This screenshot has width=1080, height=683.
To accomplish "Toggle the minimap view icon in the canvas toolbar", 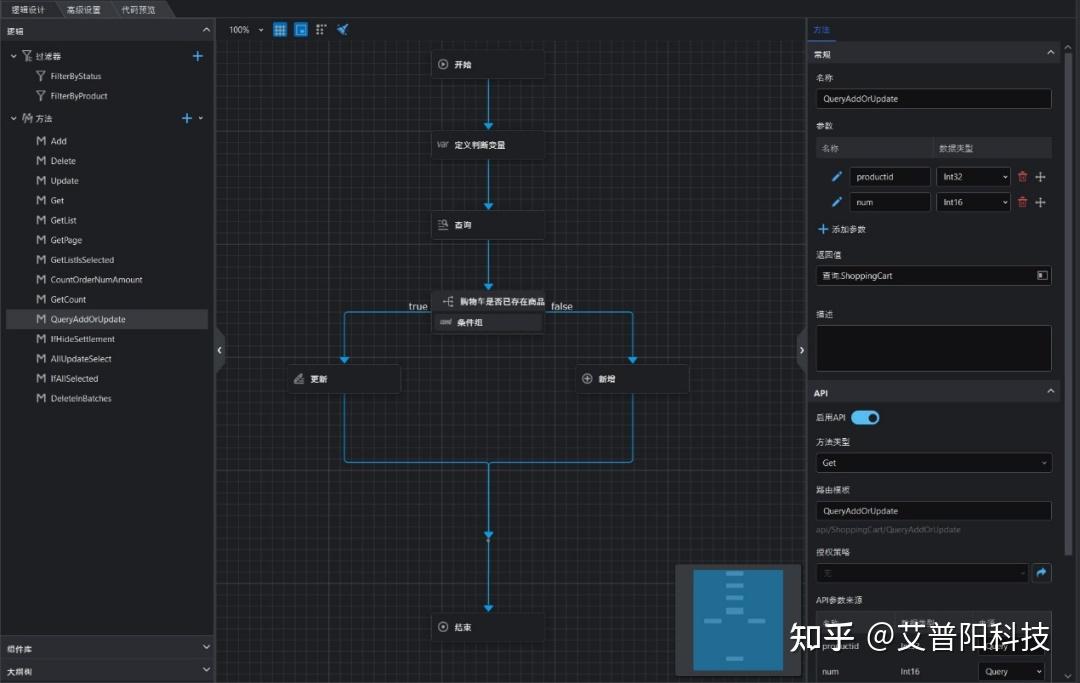I will (301, 30).
